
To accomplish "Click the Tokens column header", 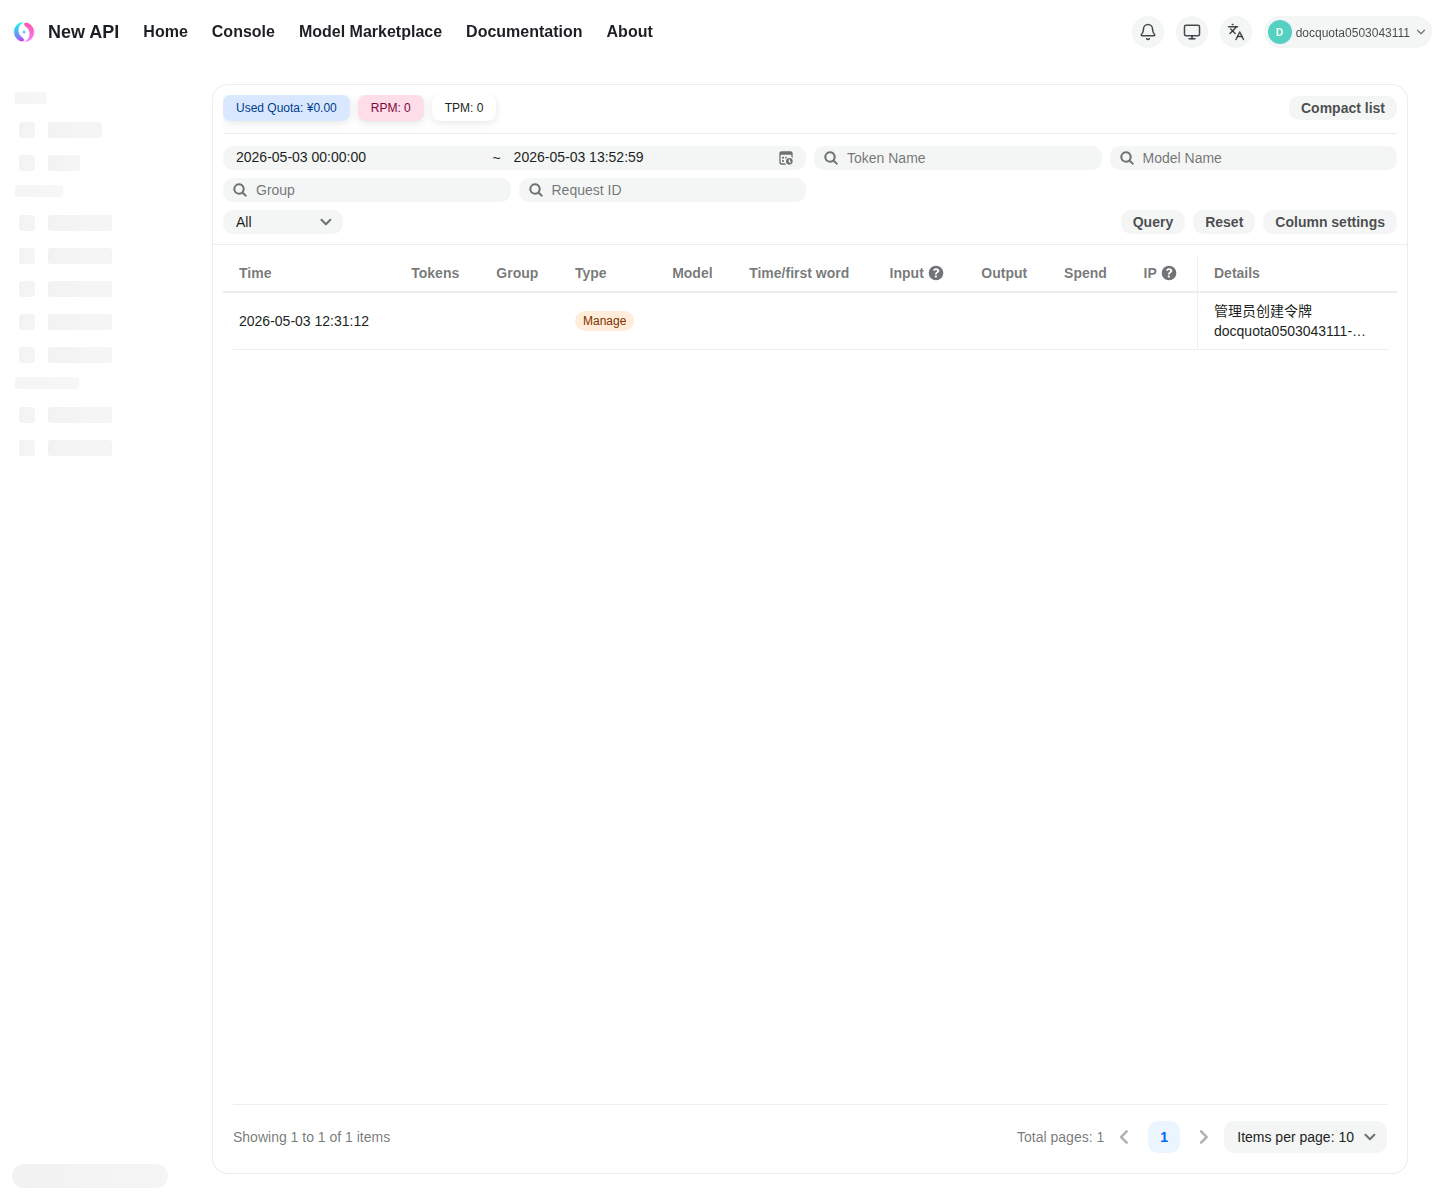I will coord(435,273).
